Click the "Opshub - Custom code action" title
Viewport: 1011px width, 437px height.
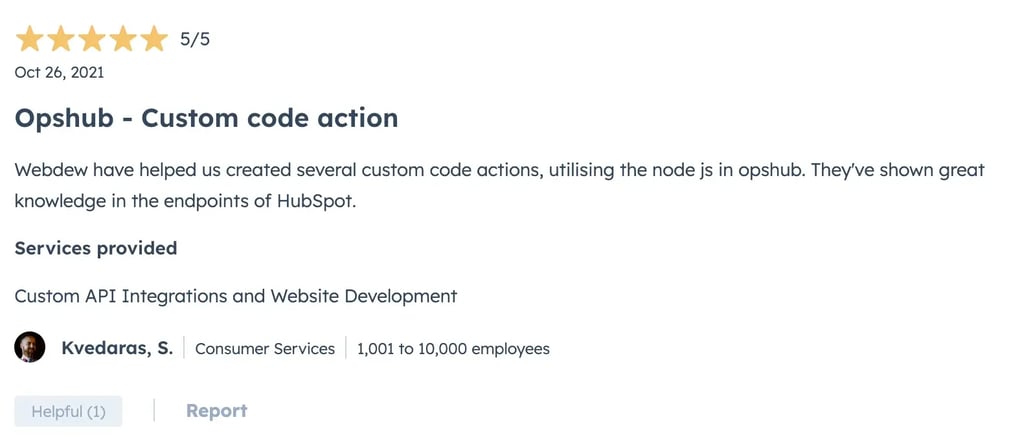(x=206, y=118)
